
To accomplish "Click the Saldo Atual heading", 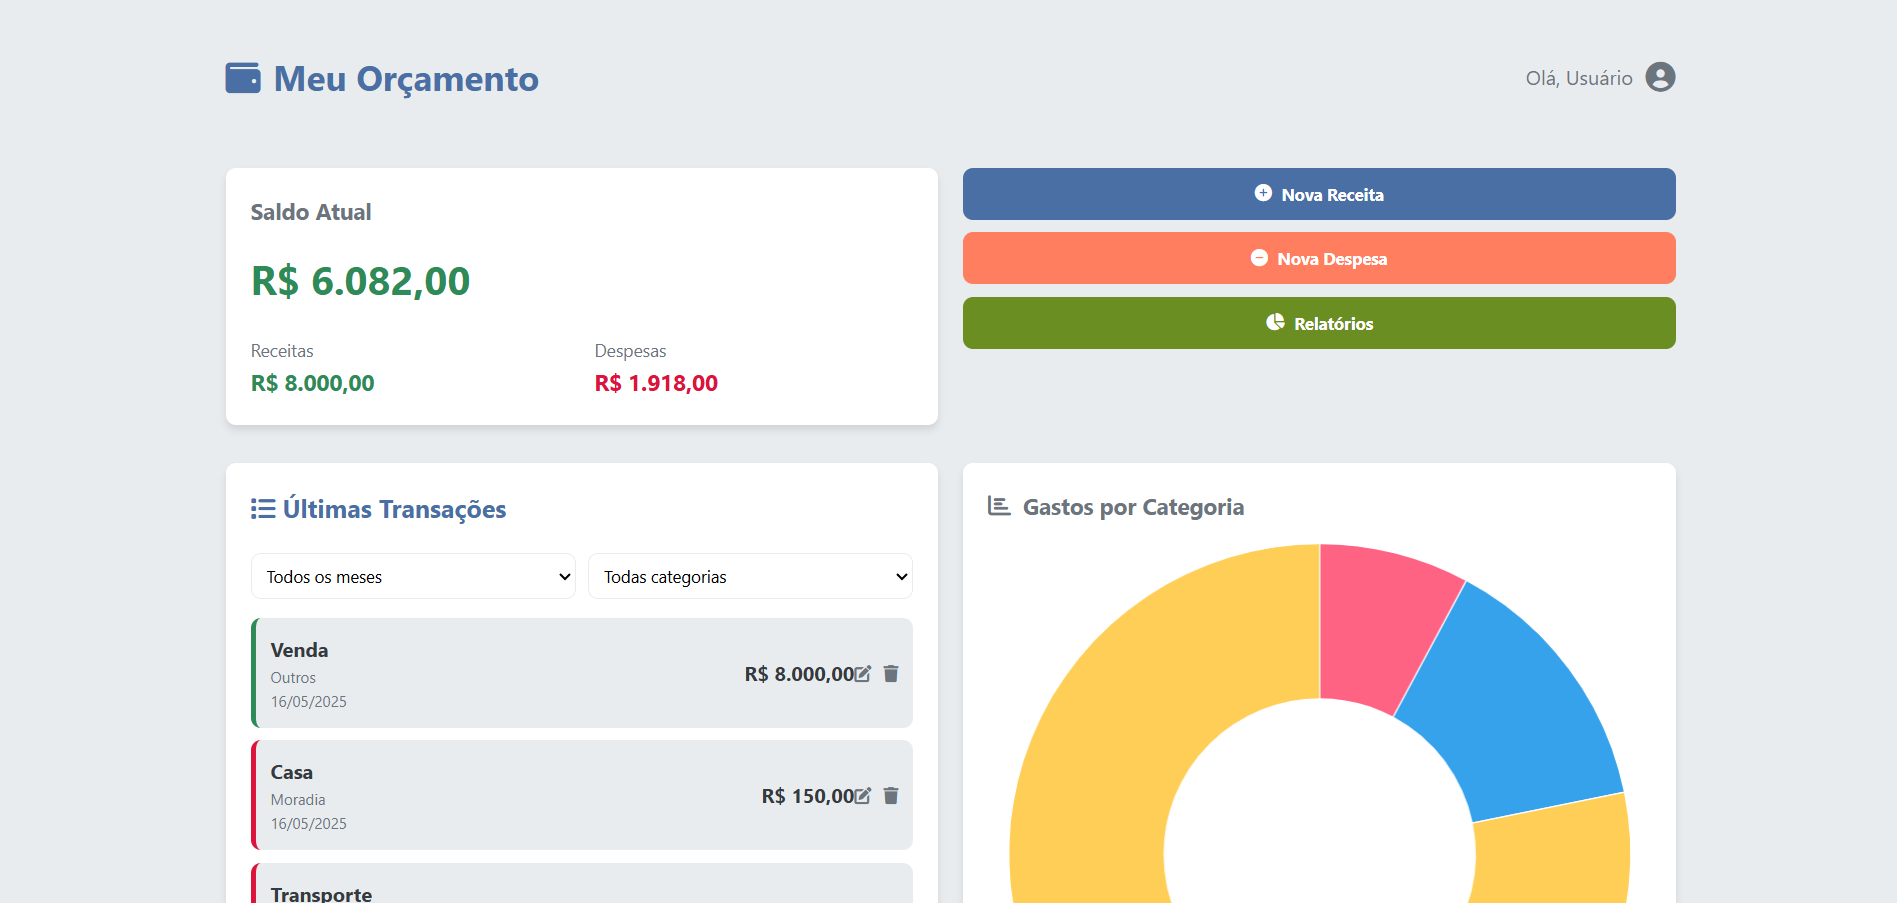I will [311, 212].
